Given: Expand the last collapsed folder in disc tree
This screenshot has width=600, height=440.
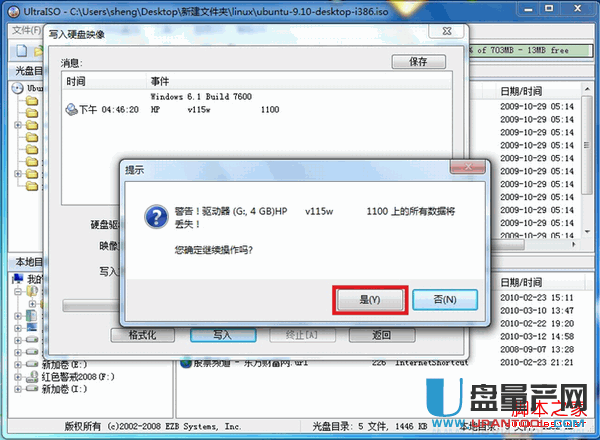Looking at the screenshot, I should 18,174.
